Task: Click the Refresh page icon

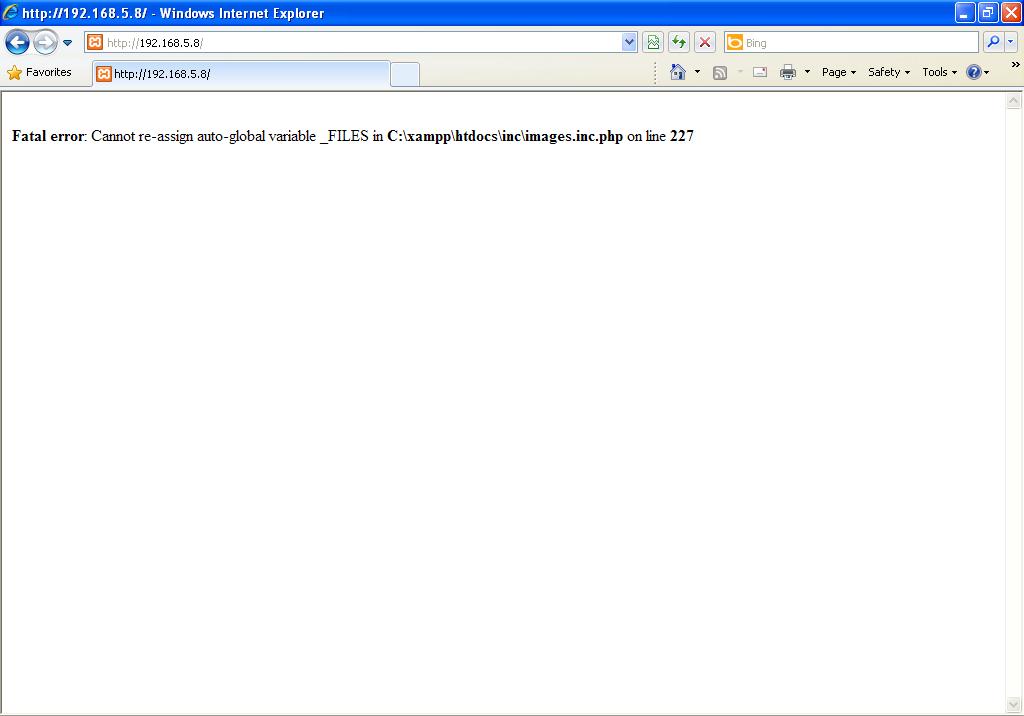Action: (x=679, y=42)
